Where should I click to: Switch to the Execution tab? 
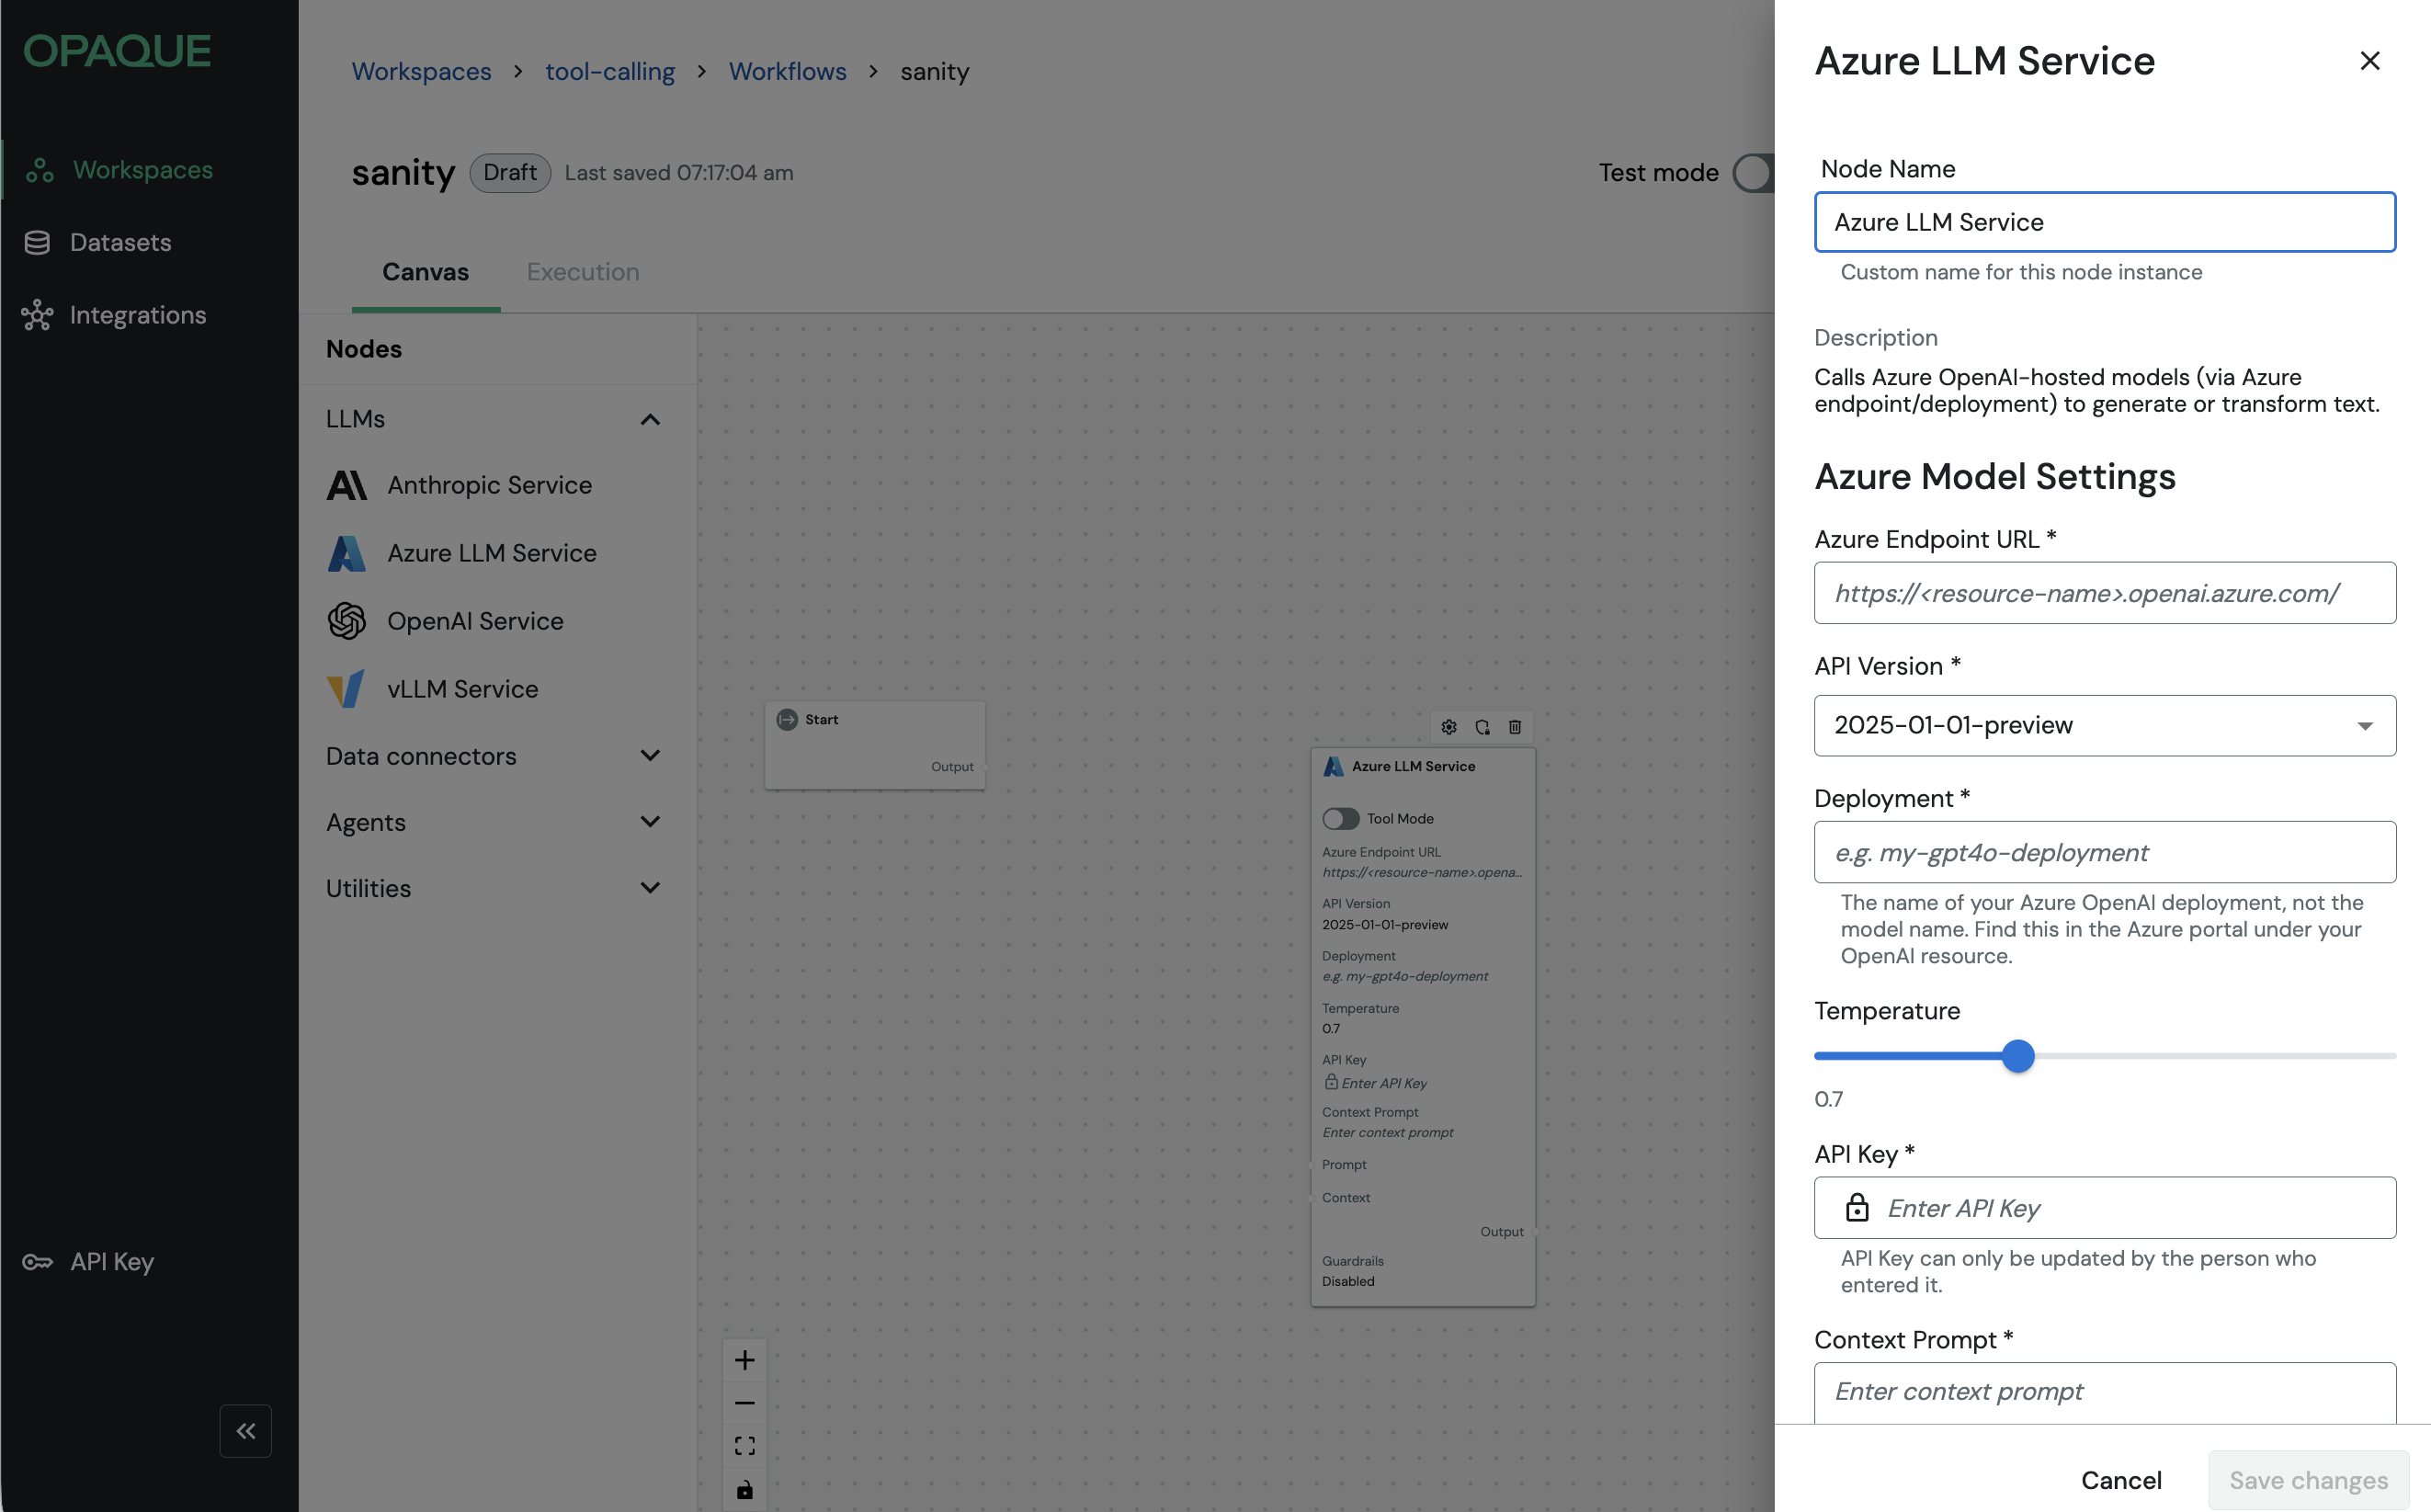(583, 272)
